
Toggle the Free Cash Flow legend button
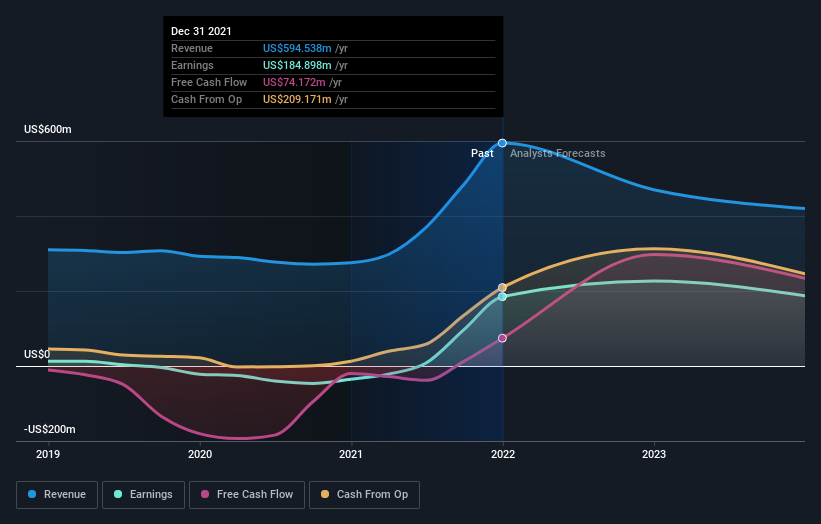[x=247, y=495]
